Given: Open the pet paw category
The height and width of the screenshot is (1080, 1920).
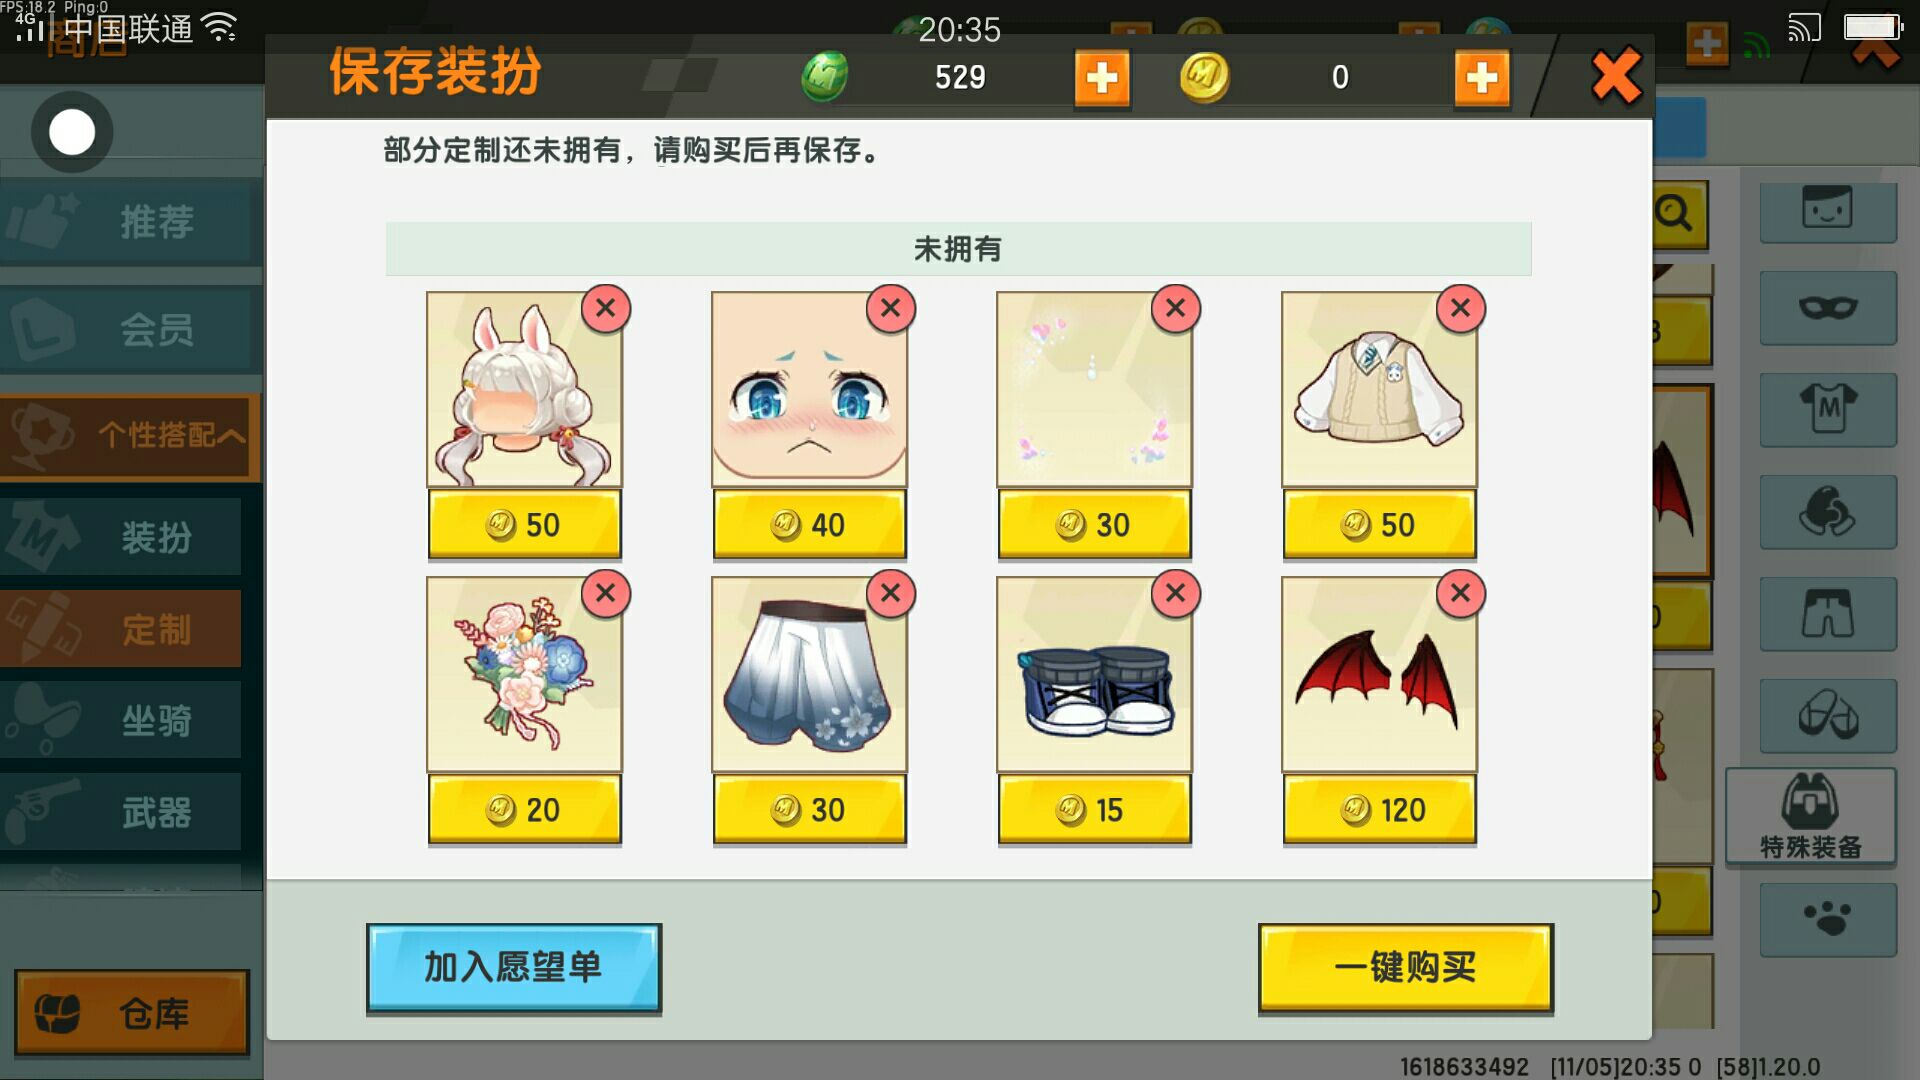Looking at the screenshot, I should [x=1828, y=920].
